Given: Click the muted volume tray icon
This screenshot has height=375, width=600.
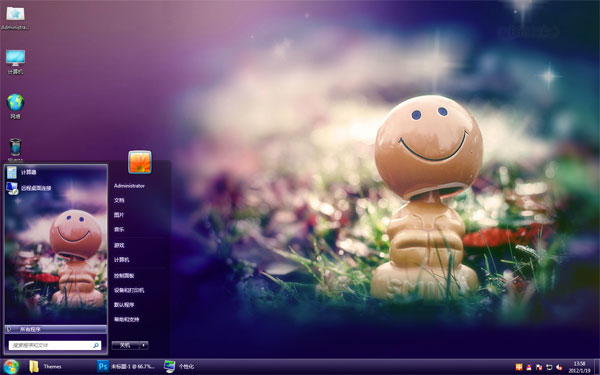Looking at the screenshot, I should click(x=559, y=367).
